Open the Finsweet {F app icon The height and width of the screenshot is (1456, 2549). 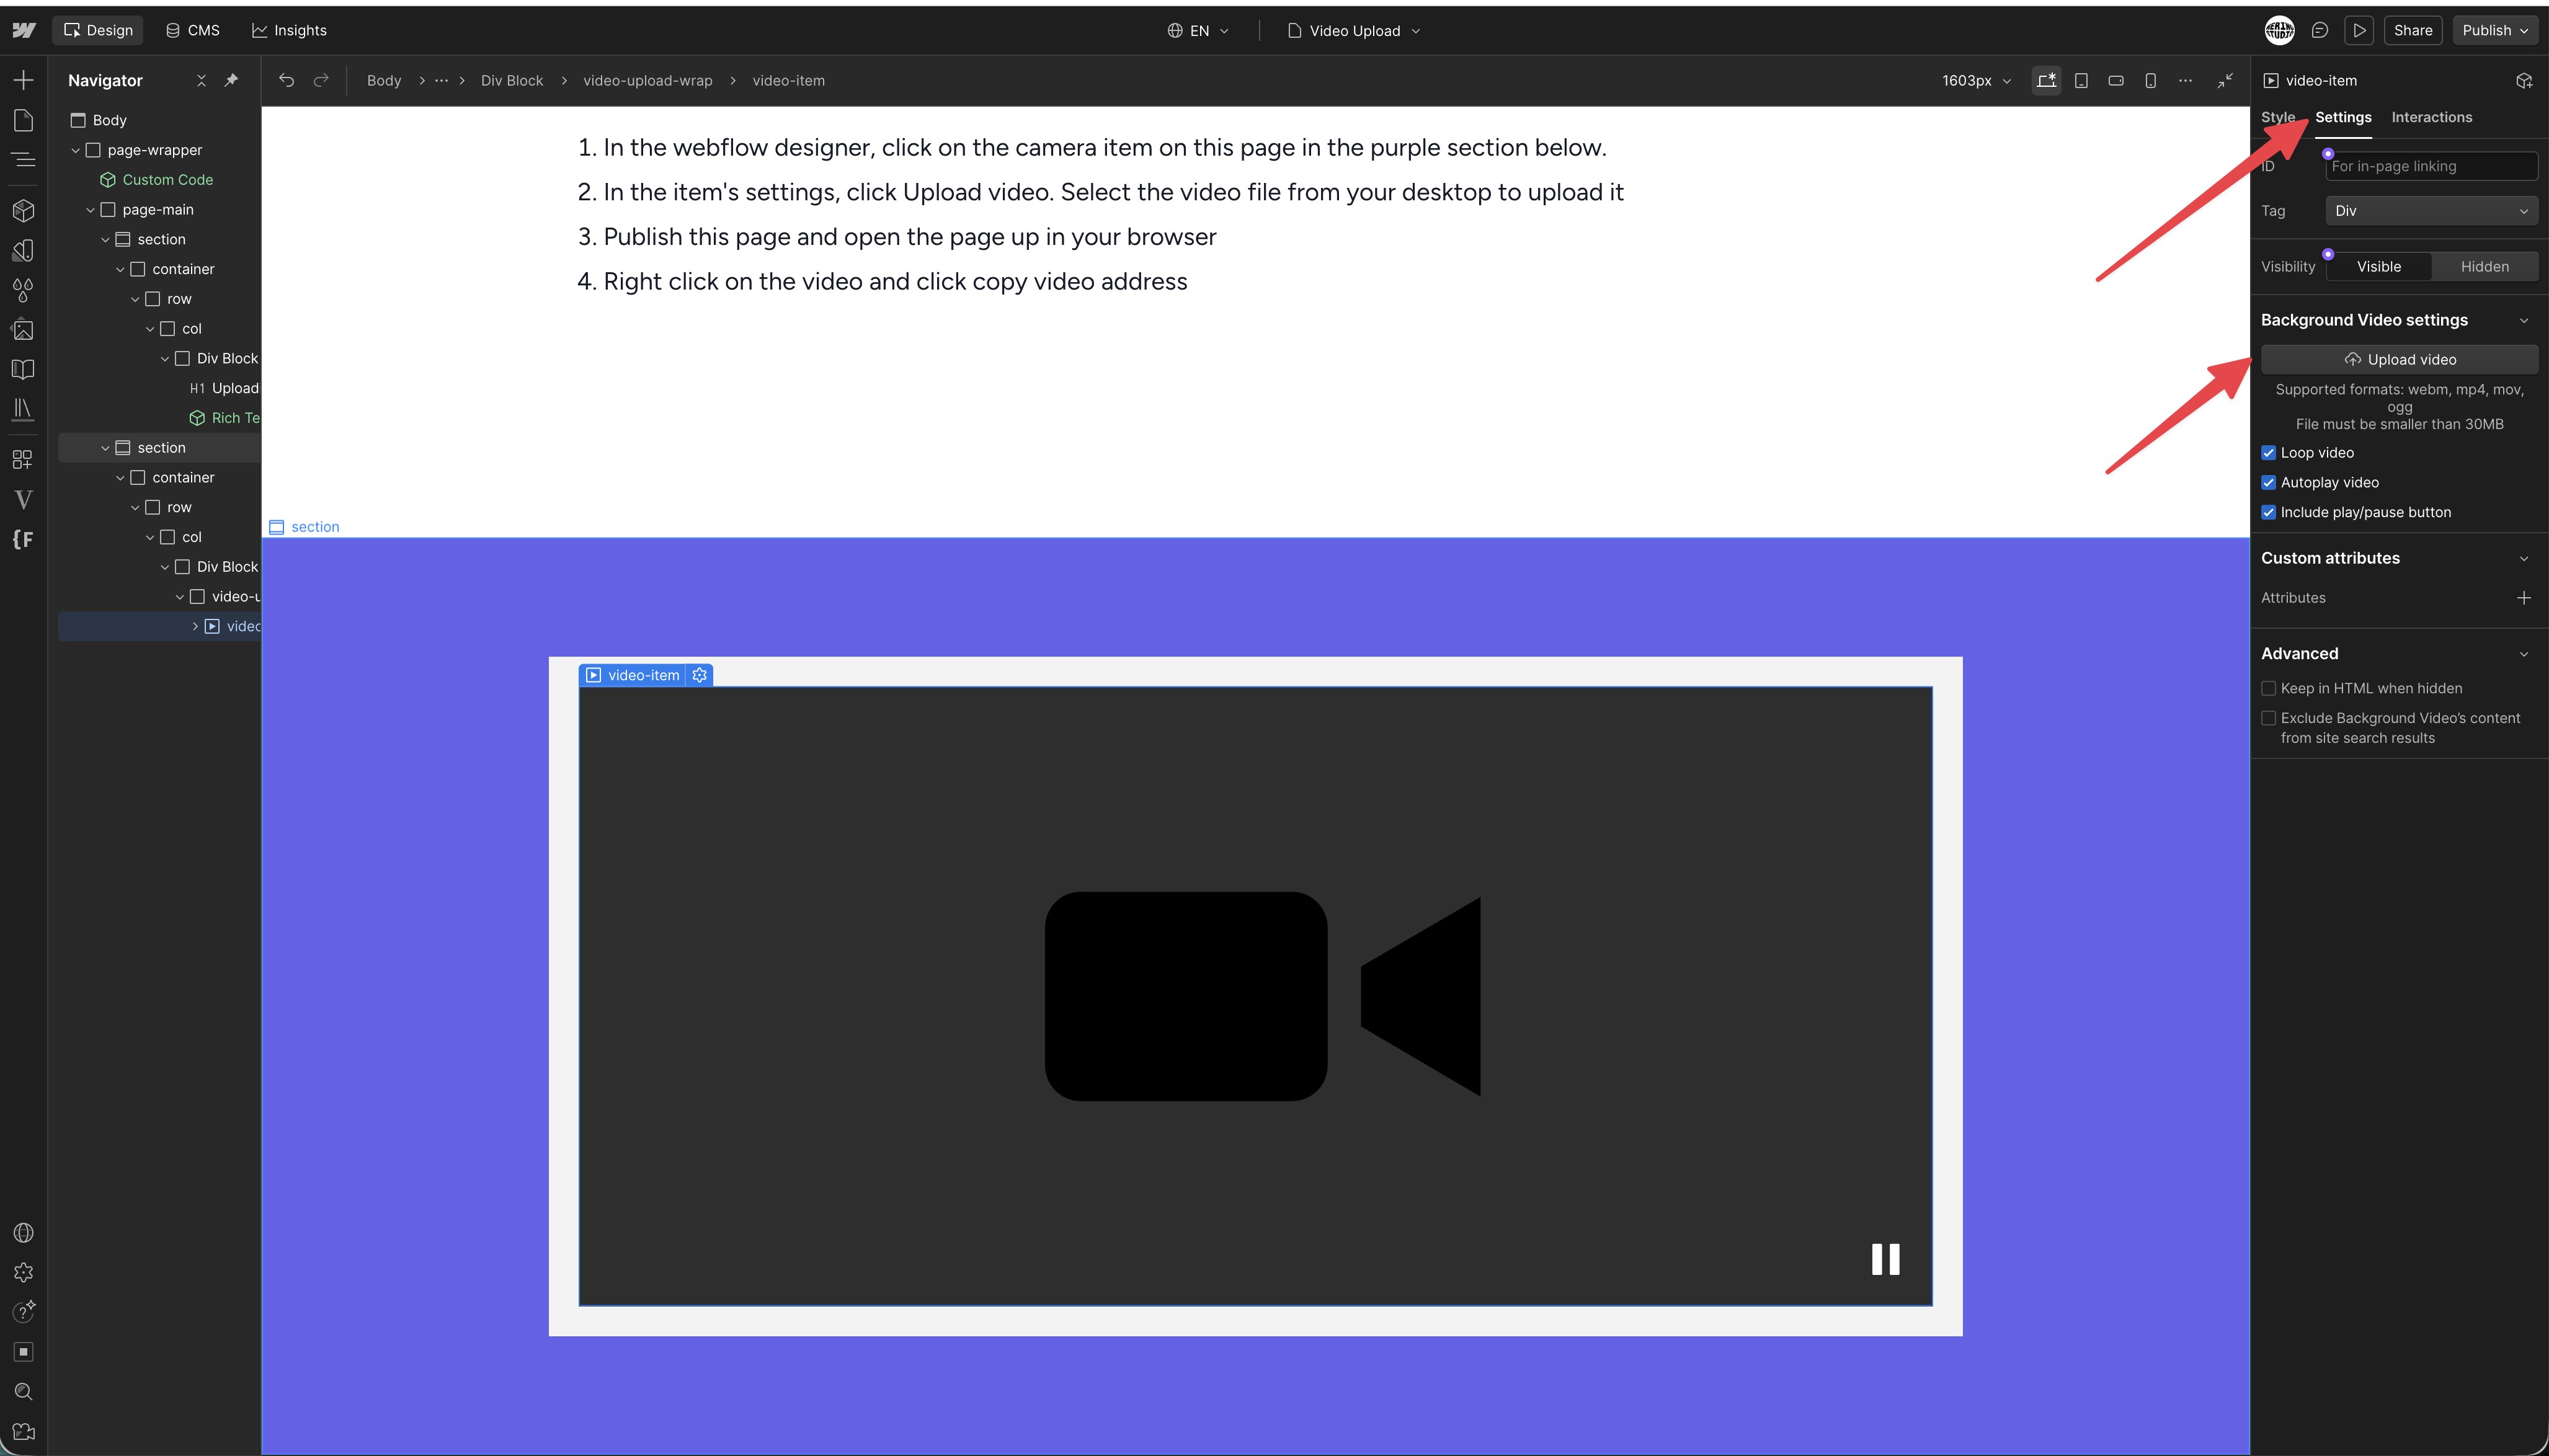coord(23,539)
